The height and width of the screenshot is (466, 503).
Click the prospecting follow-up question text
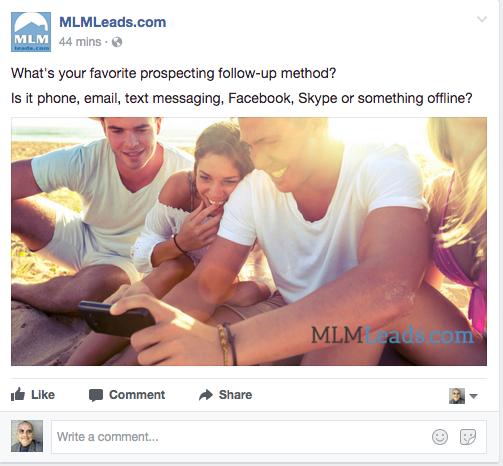[x=174, y=73]
